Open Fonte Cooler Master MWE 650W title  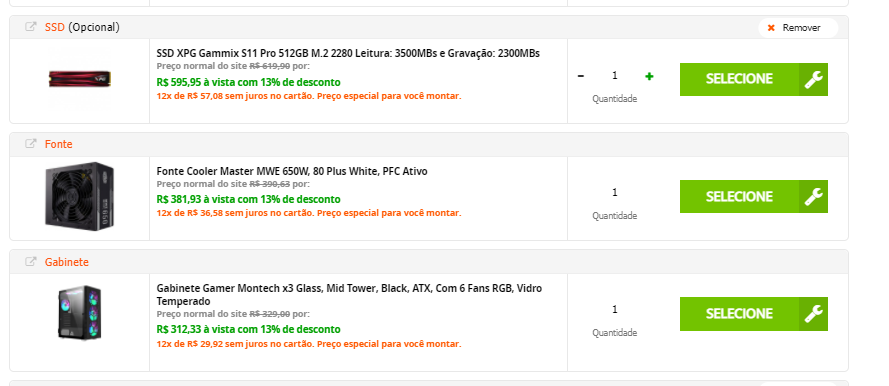(x=292, y=171)
